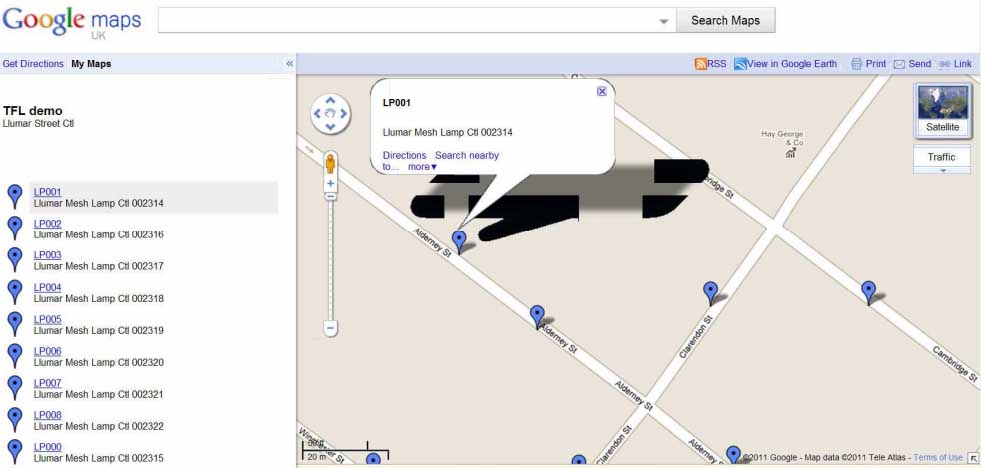Click the blue pin beside LP000
This screenshot has height=468, width=982.
pos(15,451)
